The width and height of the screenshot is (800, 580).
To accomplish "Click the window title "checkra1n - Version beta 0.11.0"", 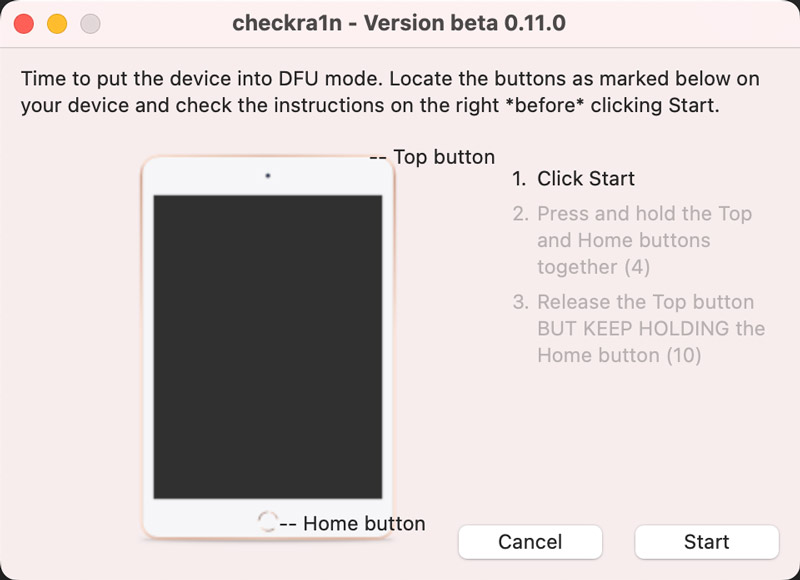I will (399, 23).
